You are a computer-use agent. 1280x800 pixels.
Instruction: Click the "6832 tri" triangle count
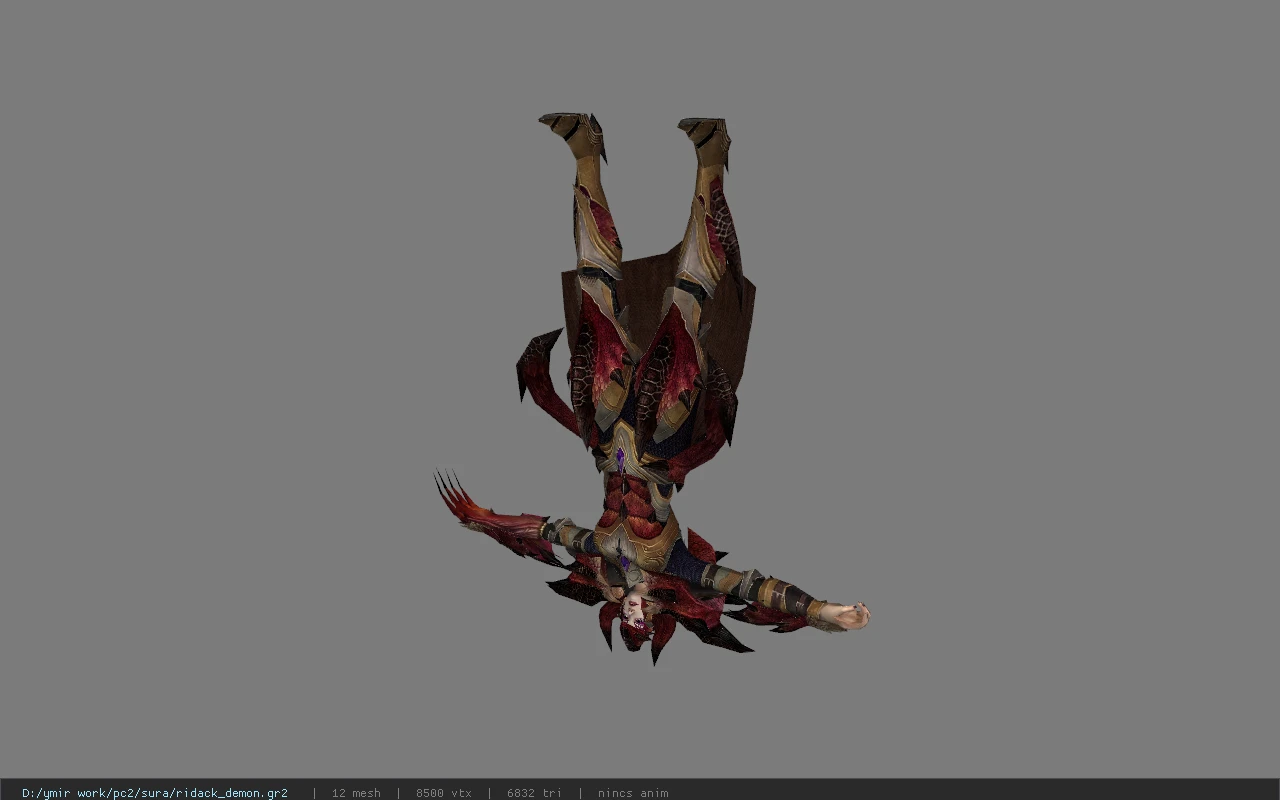[x=534, y=793]
